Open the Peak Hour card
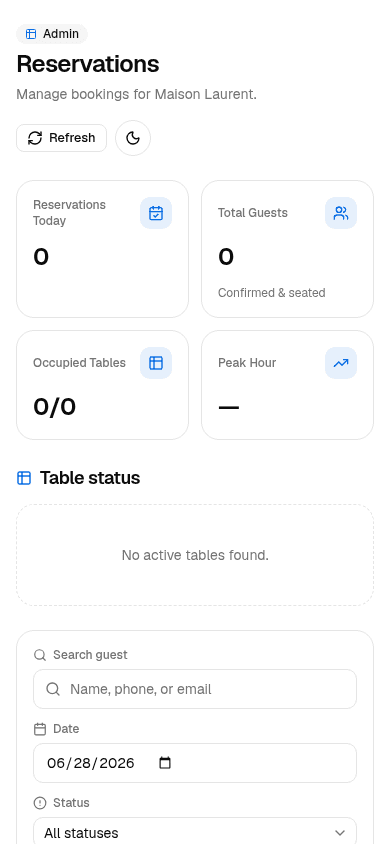The width and height of the screenshot is (390, 844). point(287,385)
